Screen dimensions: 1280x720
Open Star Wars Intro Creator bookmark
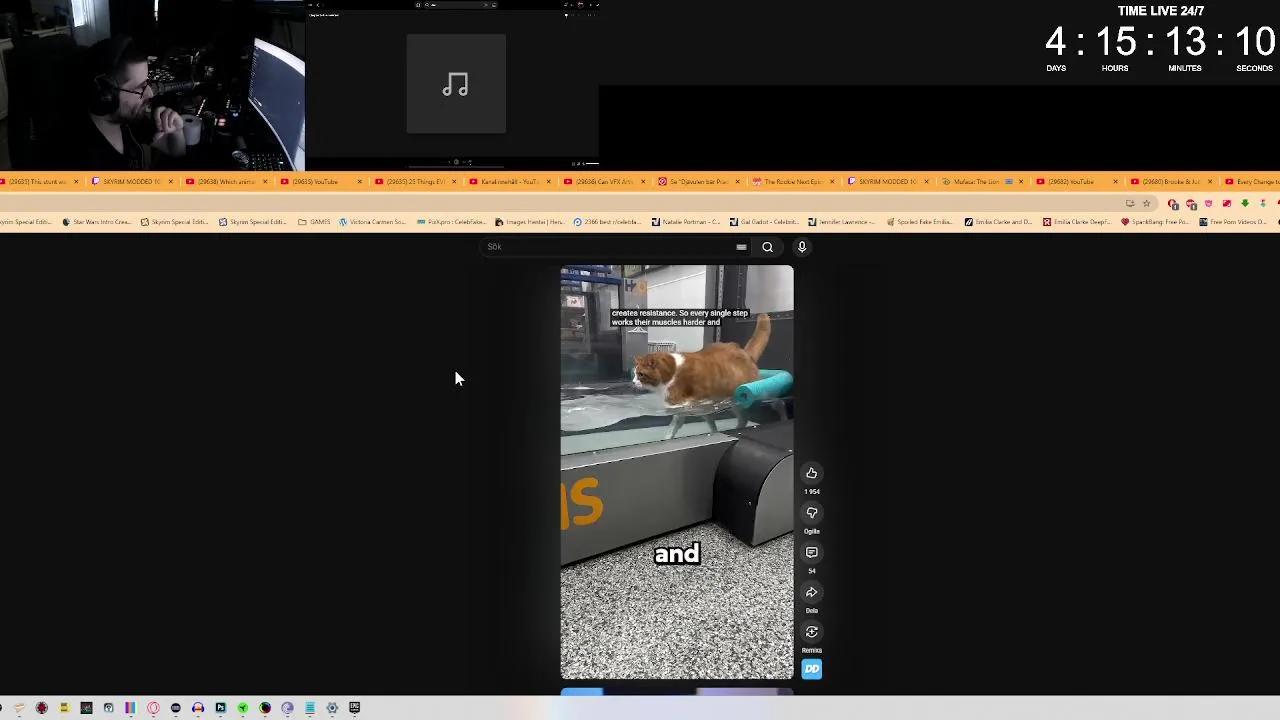pos(96,222)
